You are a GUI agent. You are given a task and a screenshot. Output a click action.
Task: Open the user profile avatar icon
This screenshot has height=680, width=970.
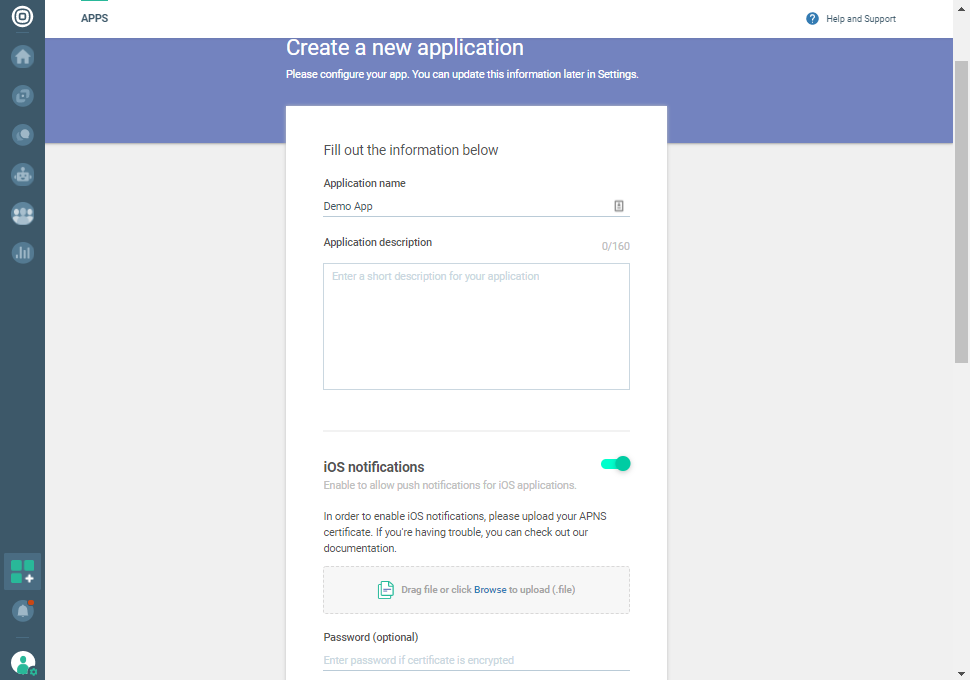click(22, 661)
